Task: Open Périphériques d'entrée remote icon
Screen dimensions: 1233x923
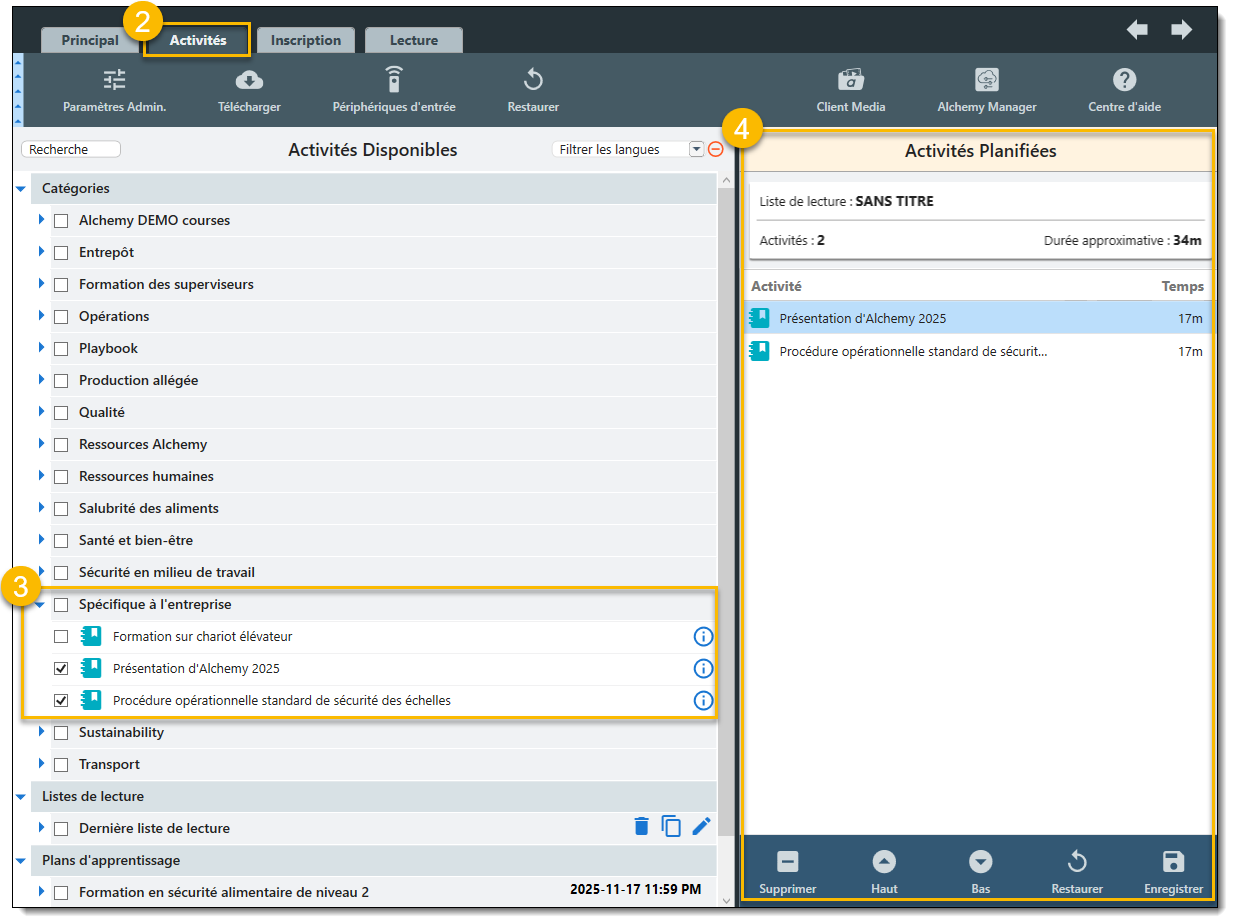Action: tap(394, 81)
